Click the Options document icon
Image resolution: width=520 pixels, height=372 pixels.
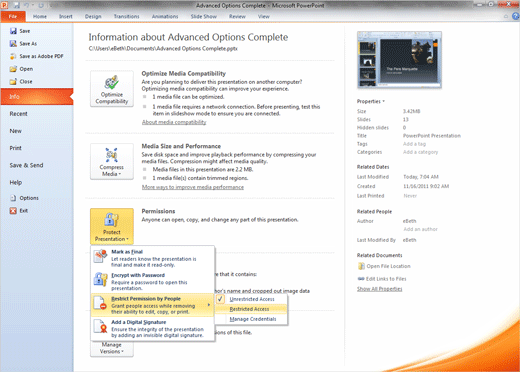click(13, 198)
